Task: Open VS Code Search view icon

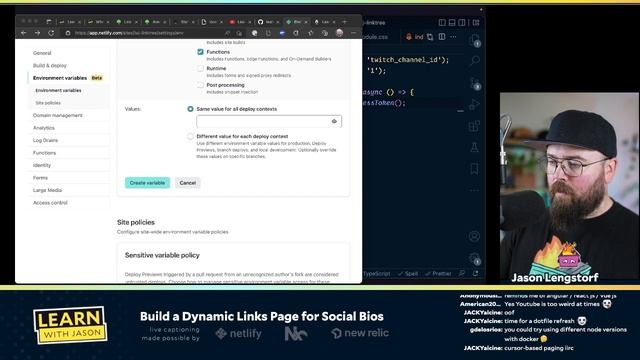Action: pos(474,61)
